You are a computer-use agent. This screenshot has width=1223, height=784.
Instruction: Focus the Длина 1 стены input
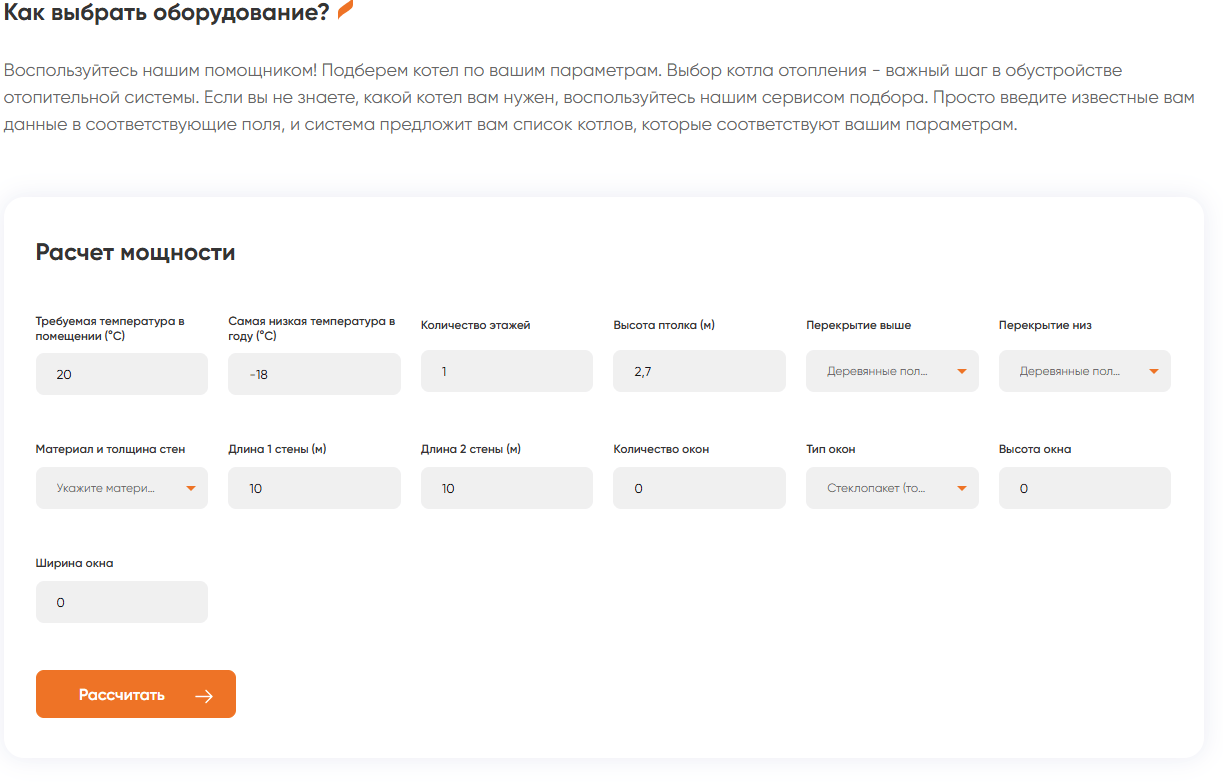point(314,488)
